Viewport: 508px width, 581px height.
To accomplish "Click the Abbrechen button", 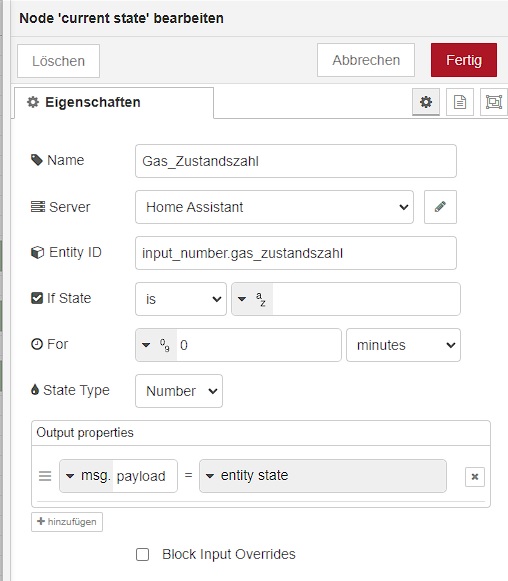I will point(366,60).
